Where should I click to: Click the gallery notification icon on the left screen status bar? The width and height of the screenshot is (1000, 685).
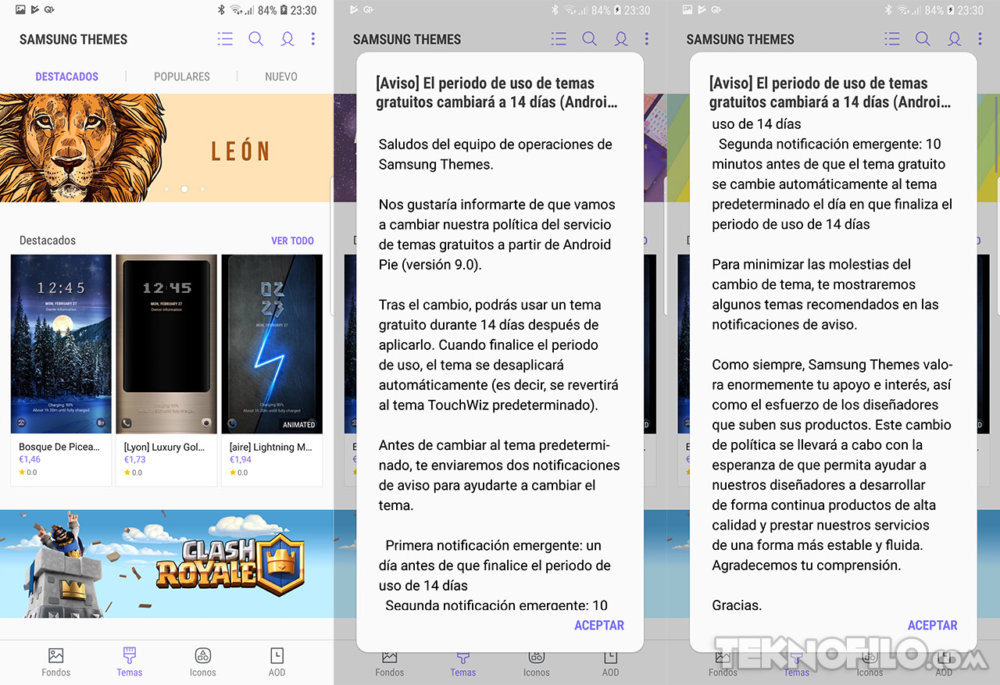coord(20,10)
